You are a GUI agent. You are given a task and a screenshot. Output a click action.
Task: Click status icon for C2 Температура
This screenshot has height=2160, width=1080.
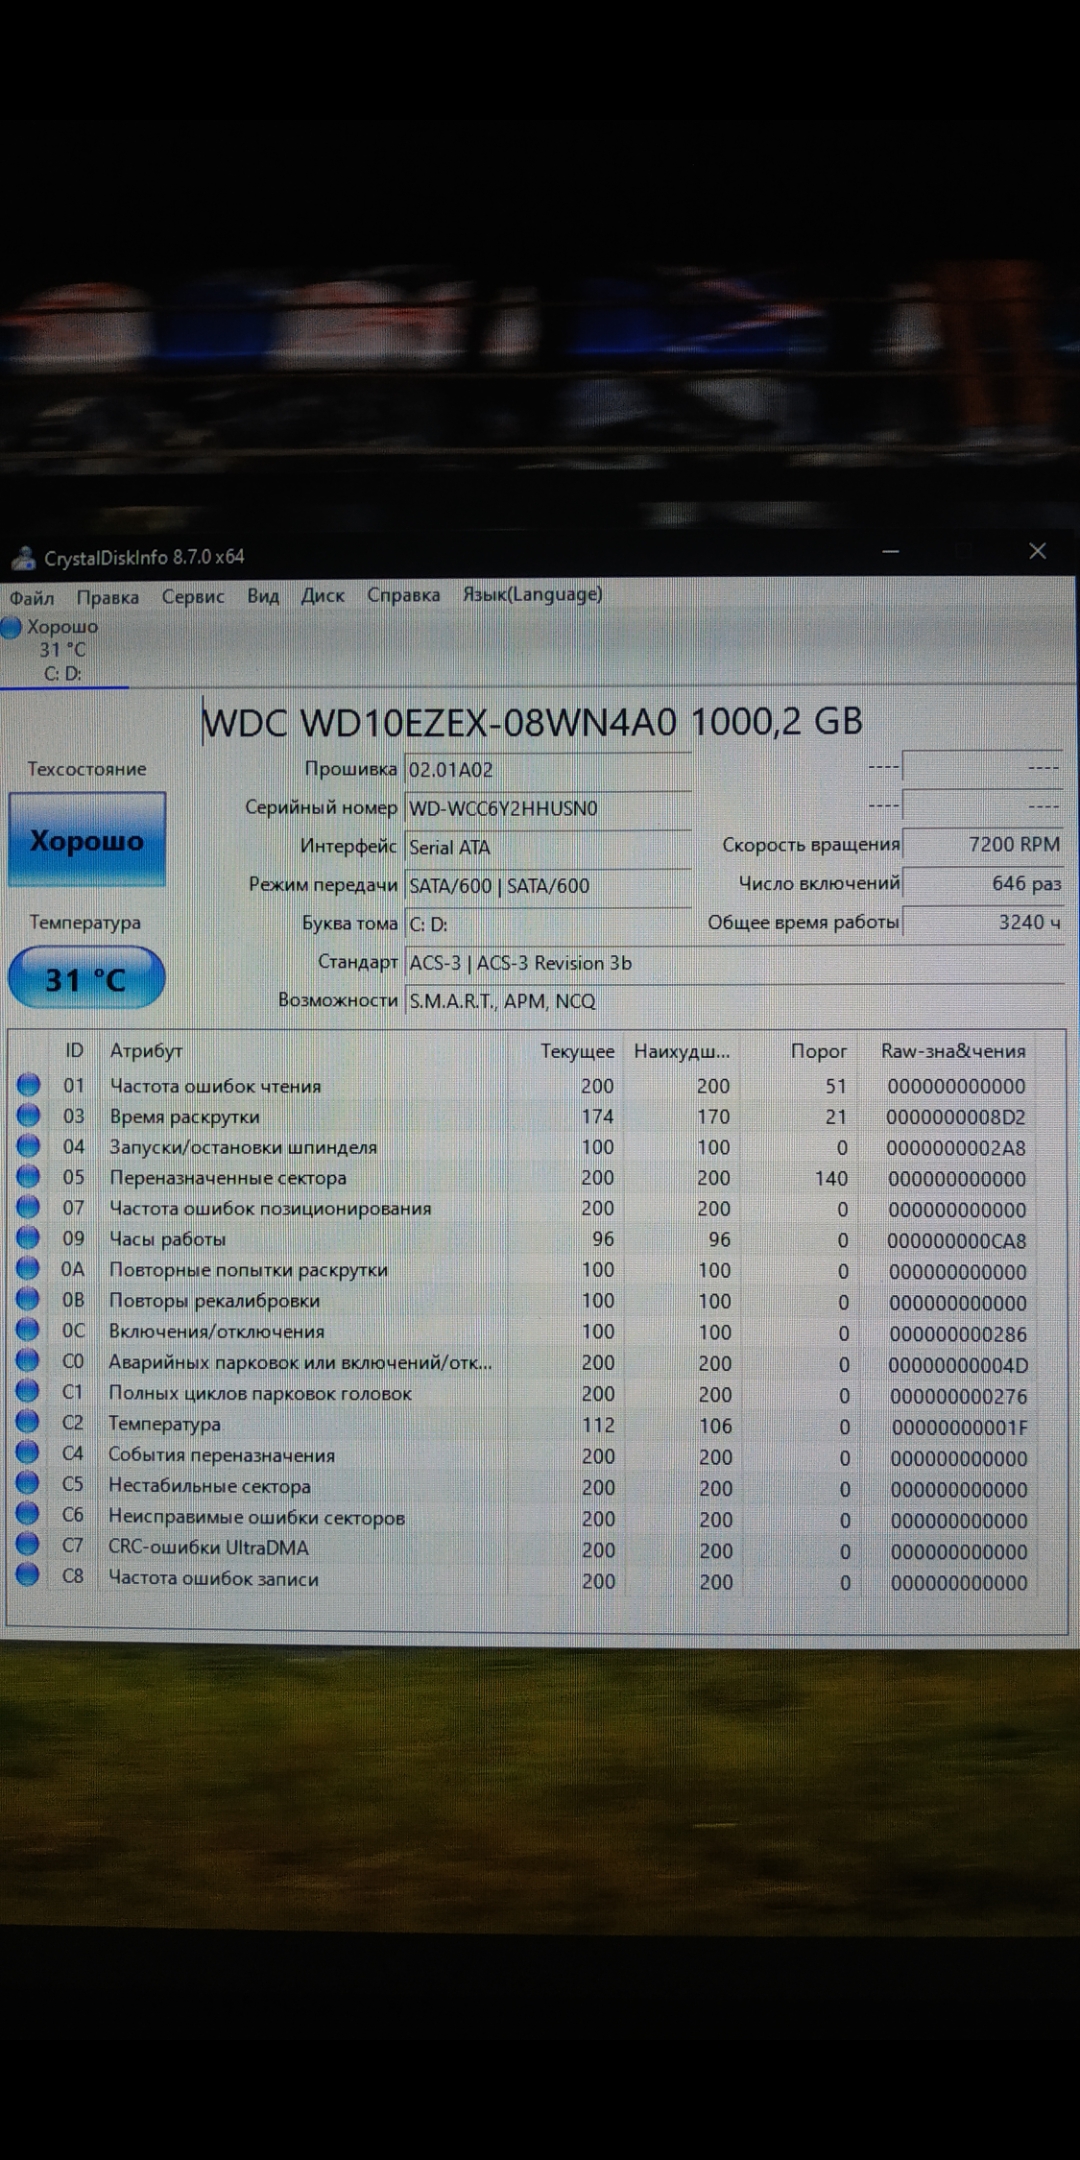[x=28, y=1421]
